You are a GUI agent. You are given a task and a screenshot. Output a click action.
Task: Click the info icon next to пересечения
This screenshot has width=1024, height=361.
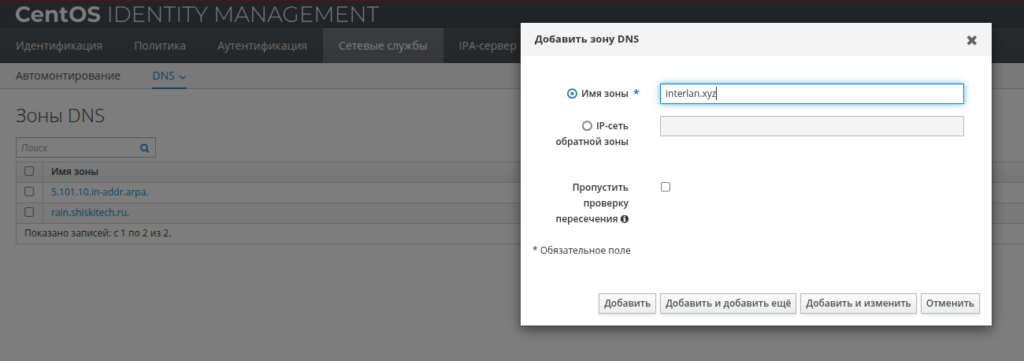pos(624,219)
